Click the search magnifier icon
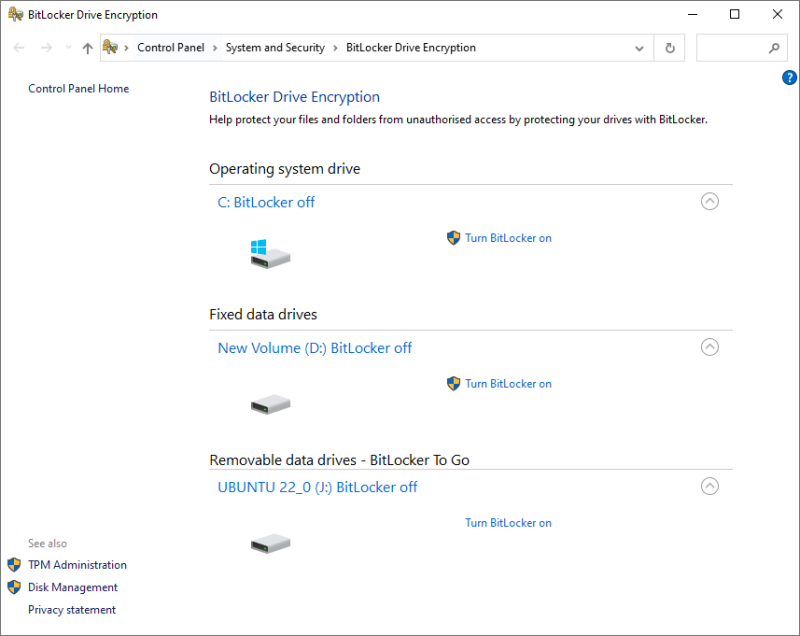800x636 pixels. (773, 48)
